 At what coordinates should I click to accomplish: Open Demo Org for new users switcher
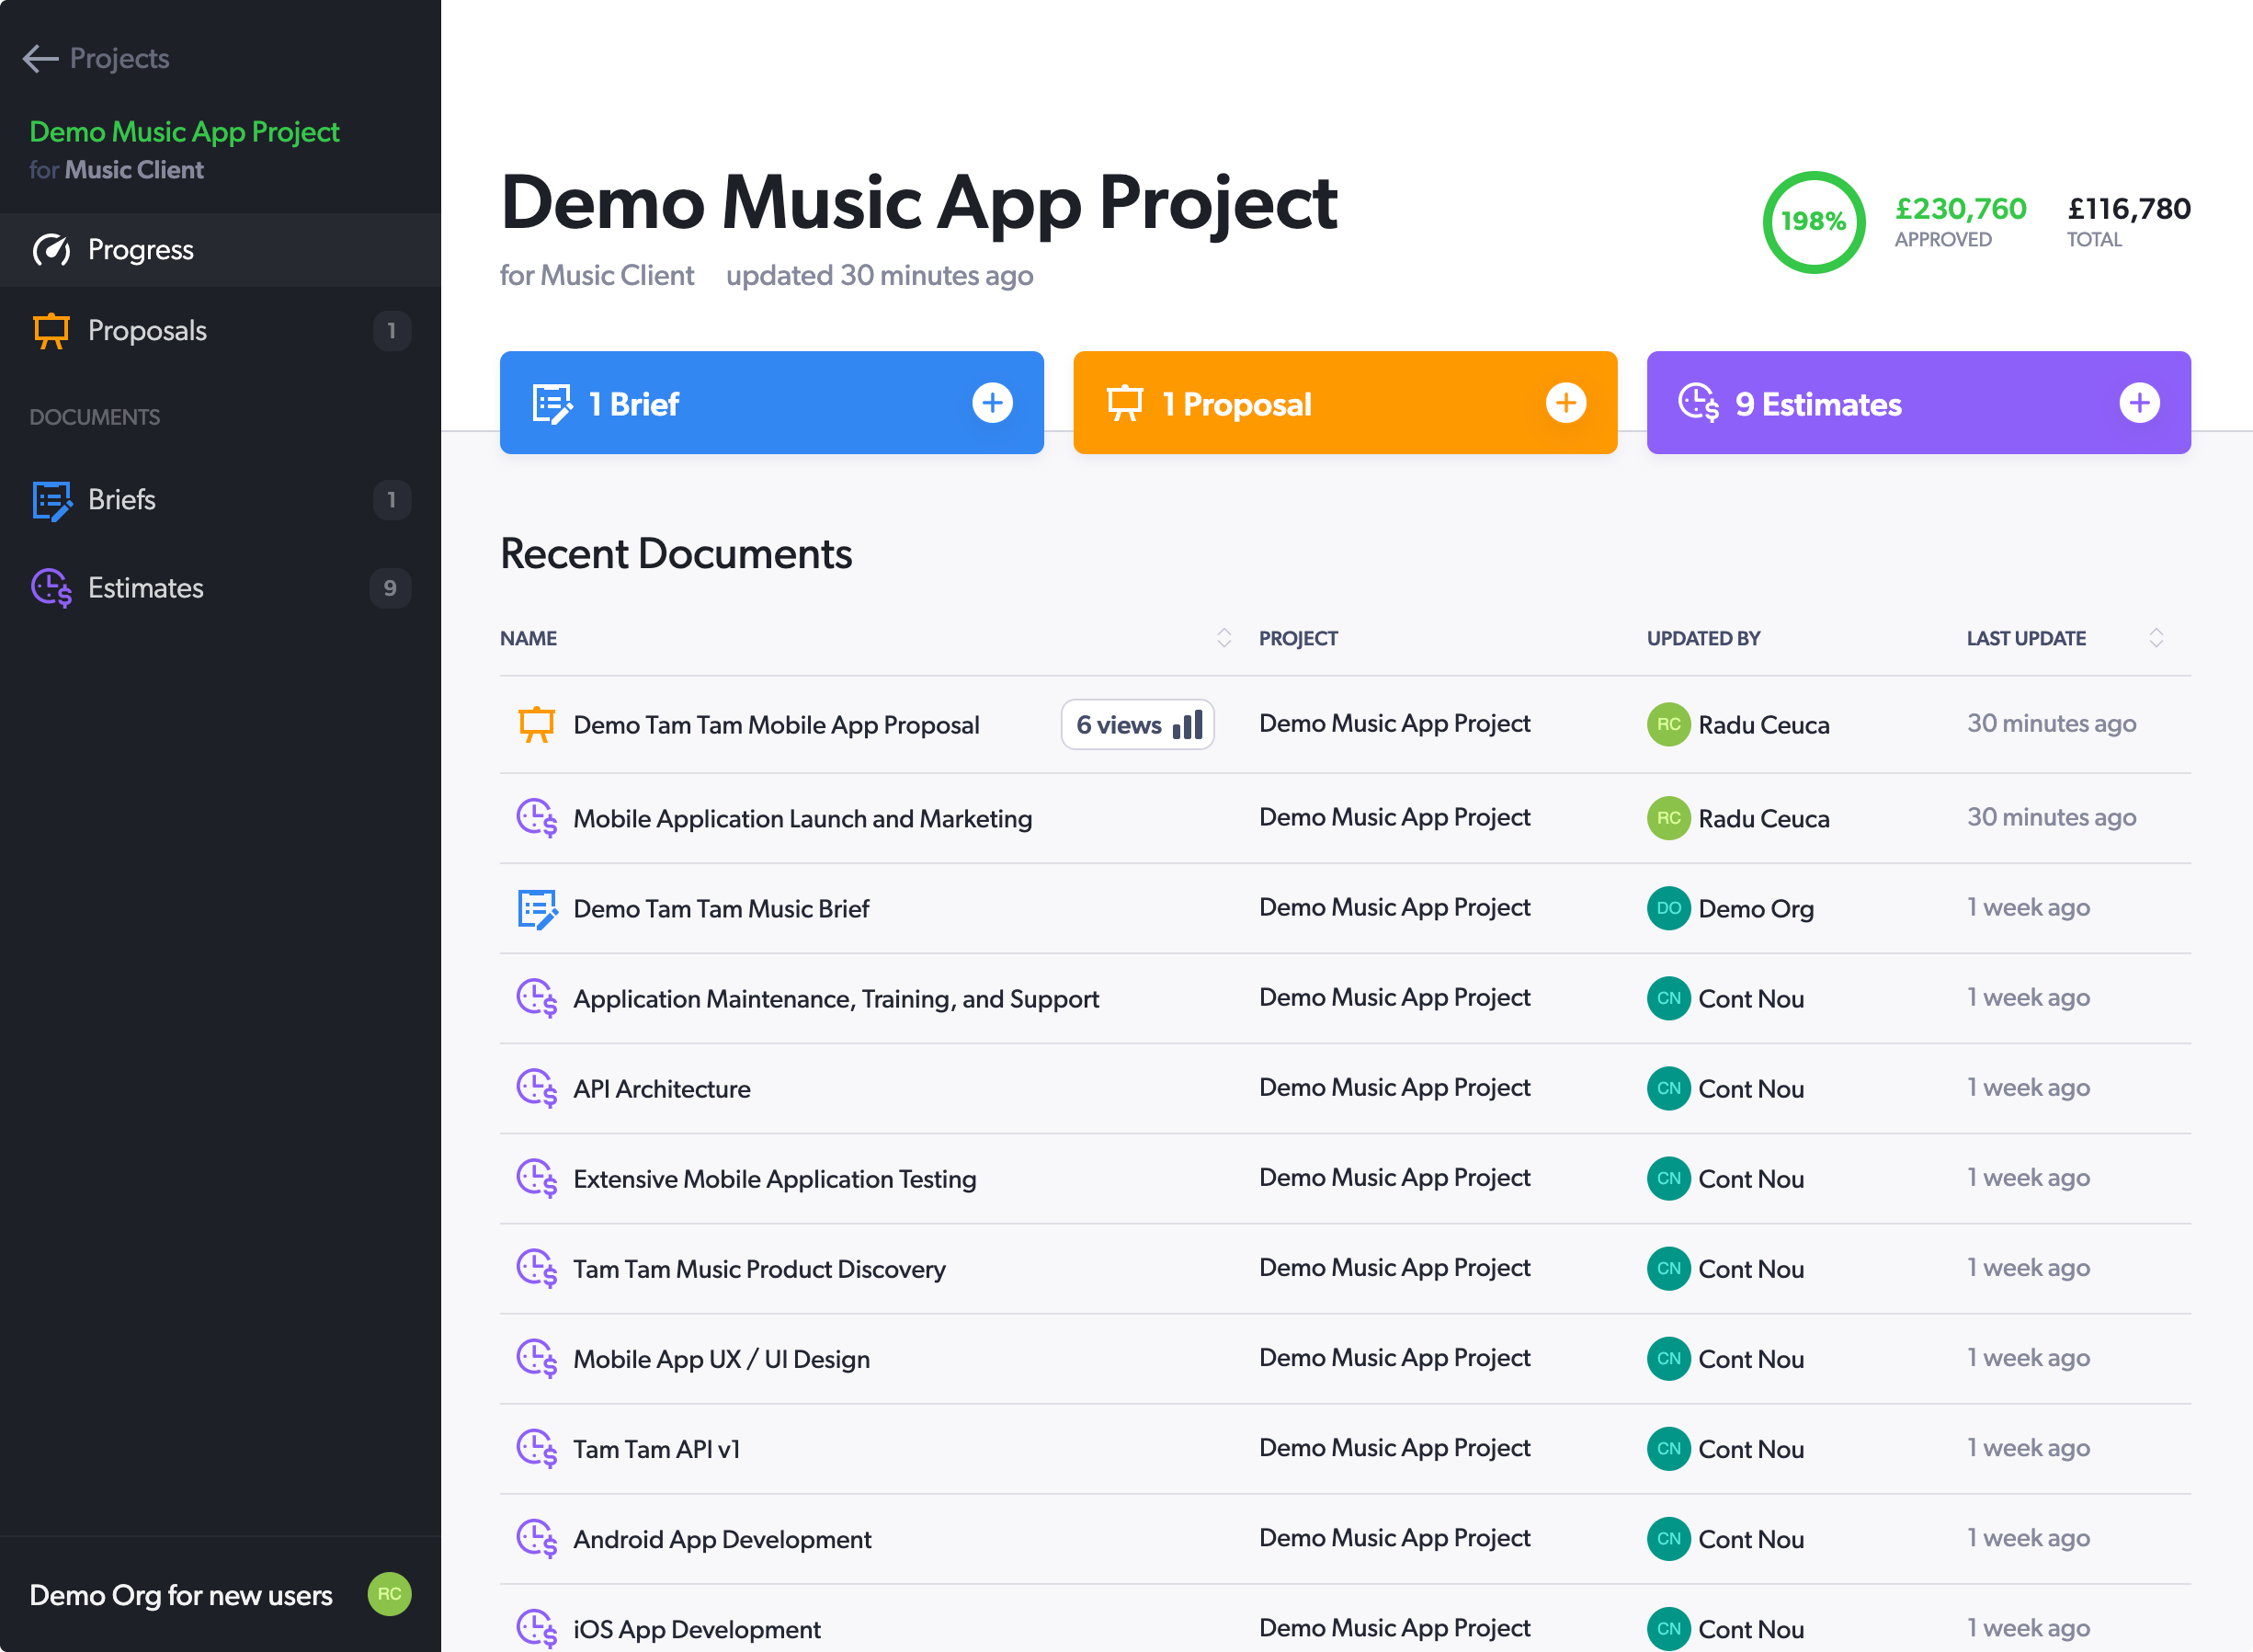coord(181,1594)
